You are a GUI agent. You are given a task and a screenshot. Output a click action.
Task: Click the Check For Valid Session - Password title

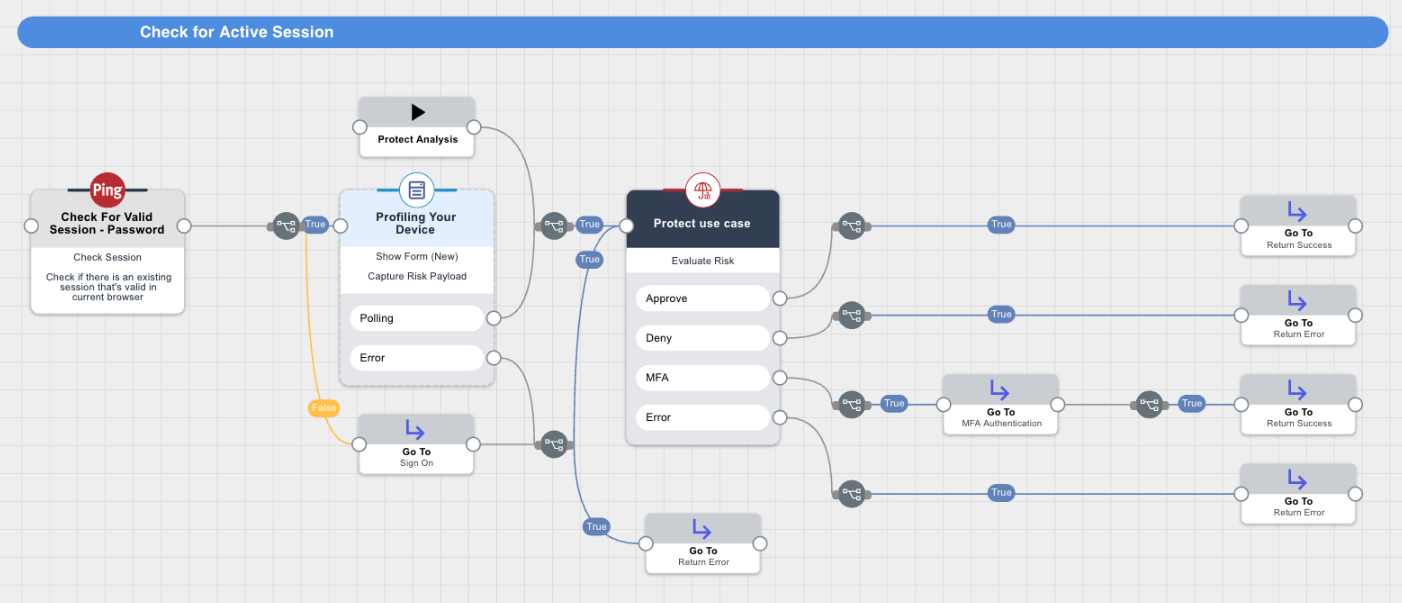pos(107,223)
